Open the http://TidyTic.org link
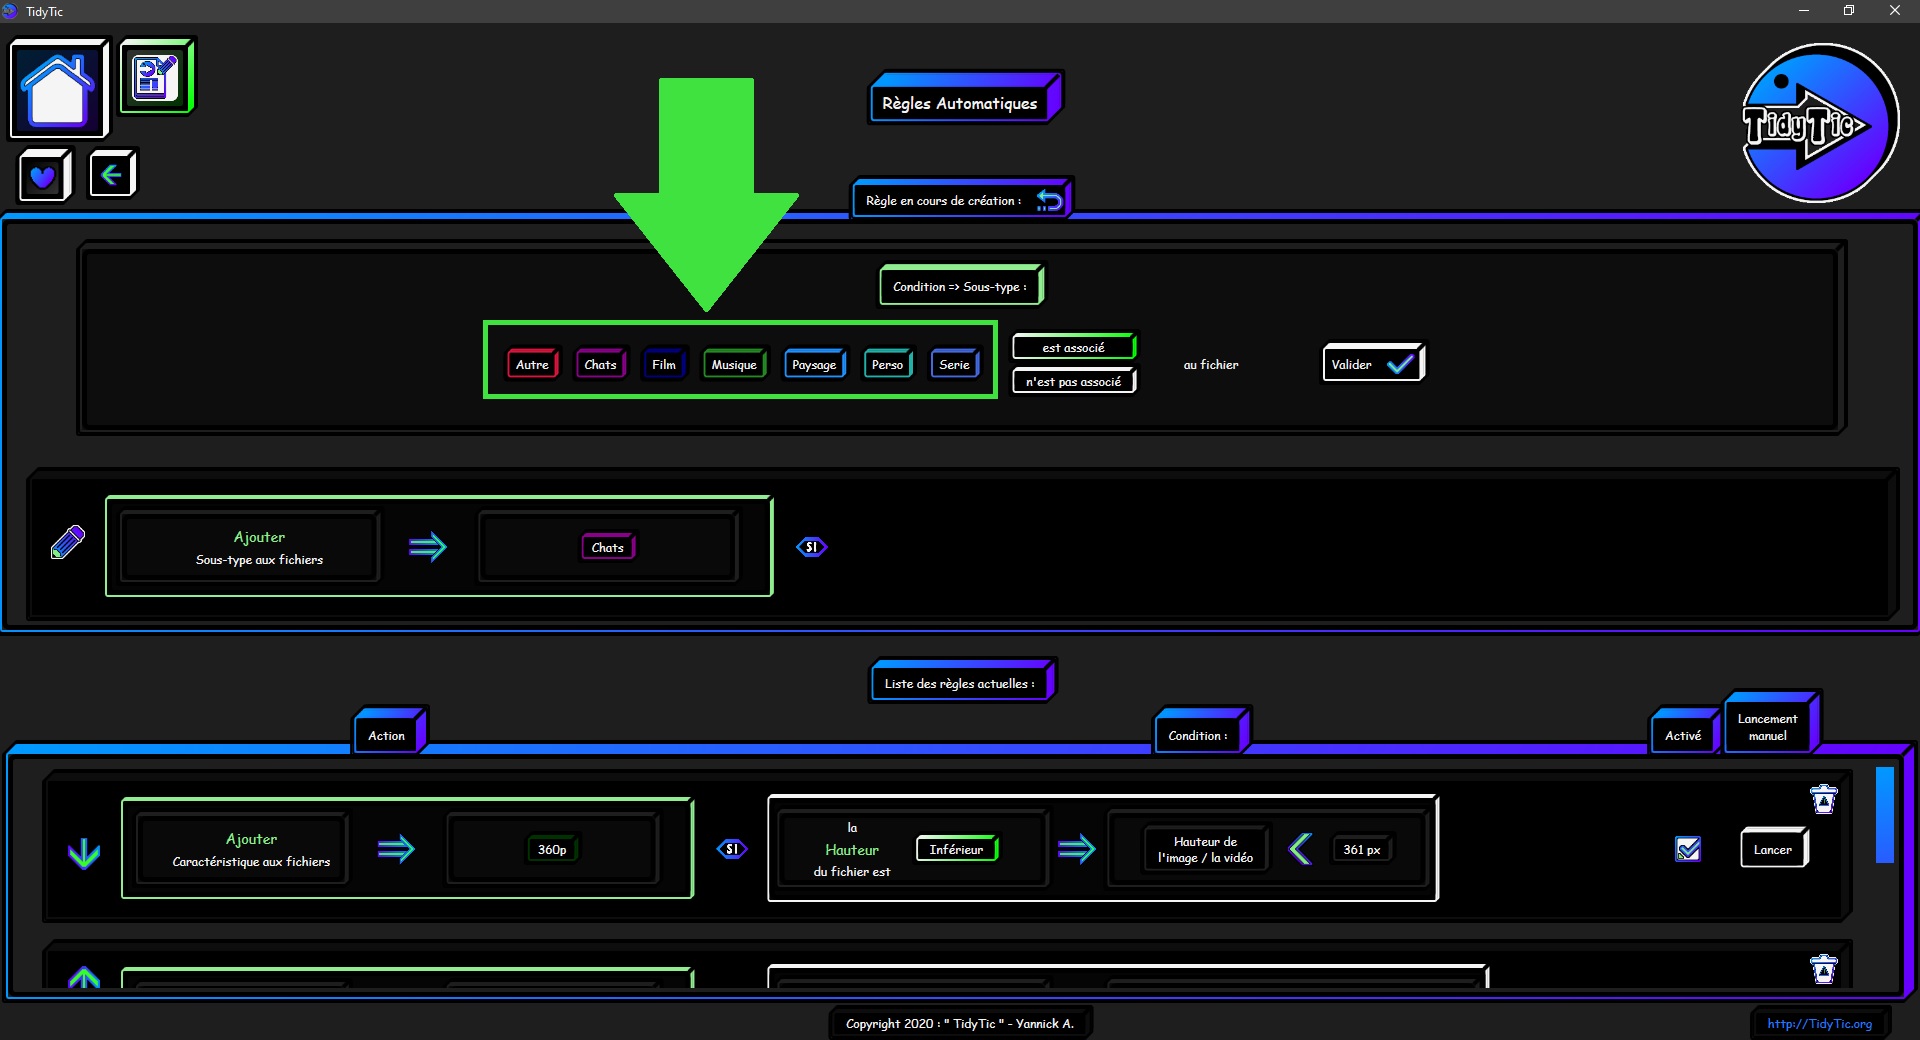Screen dimensions: 1920x1040 point(1819,1023)
